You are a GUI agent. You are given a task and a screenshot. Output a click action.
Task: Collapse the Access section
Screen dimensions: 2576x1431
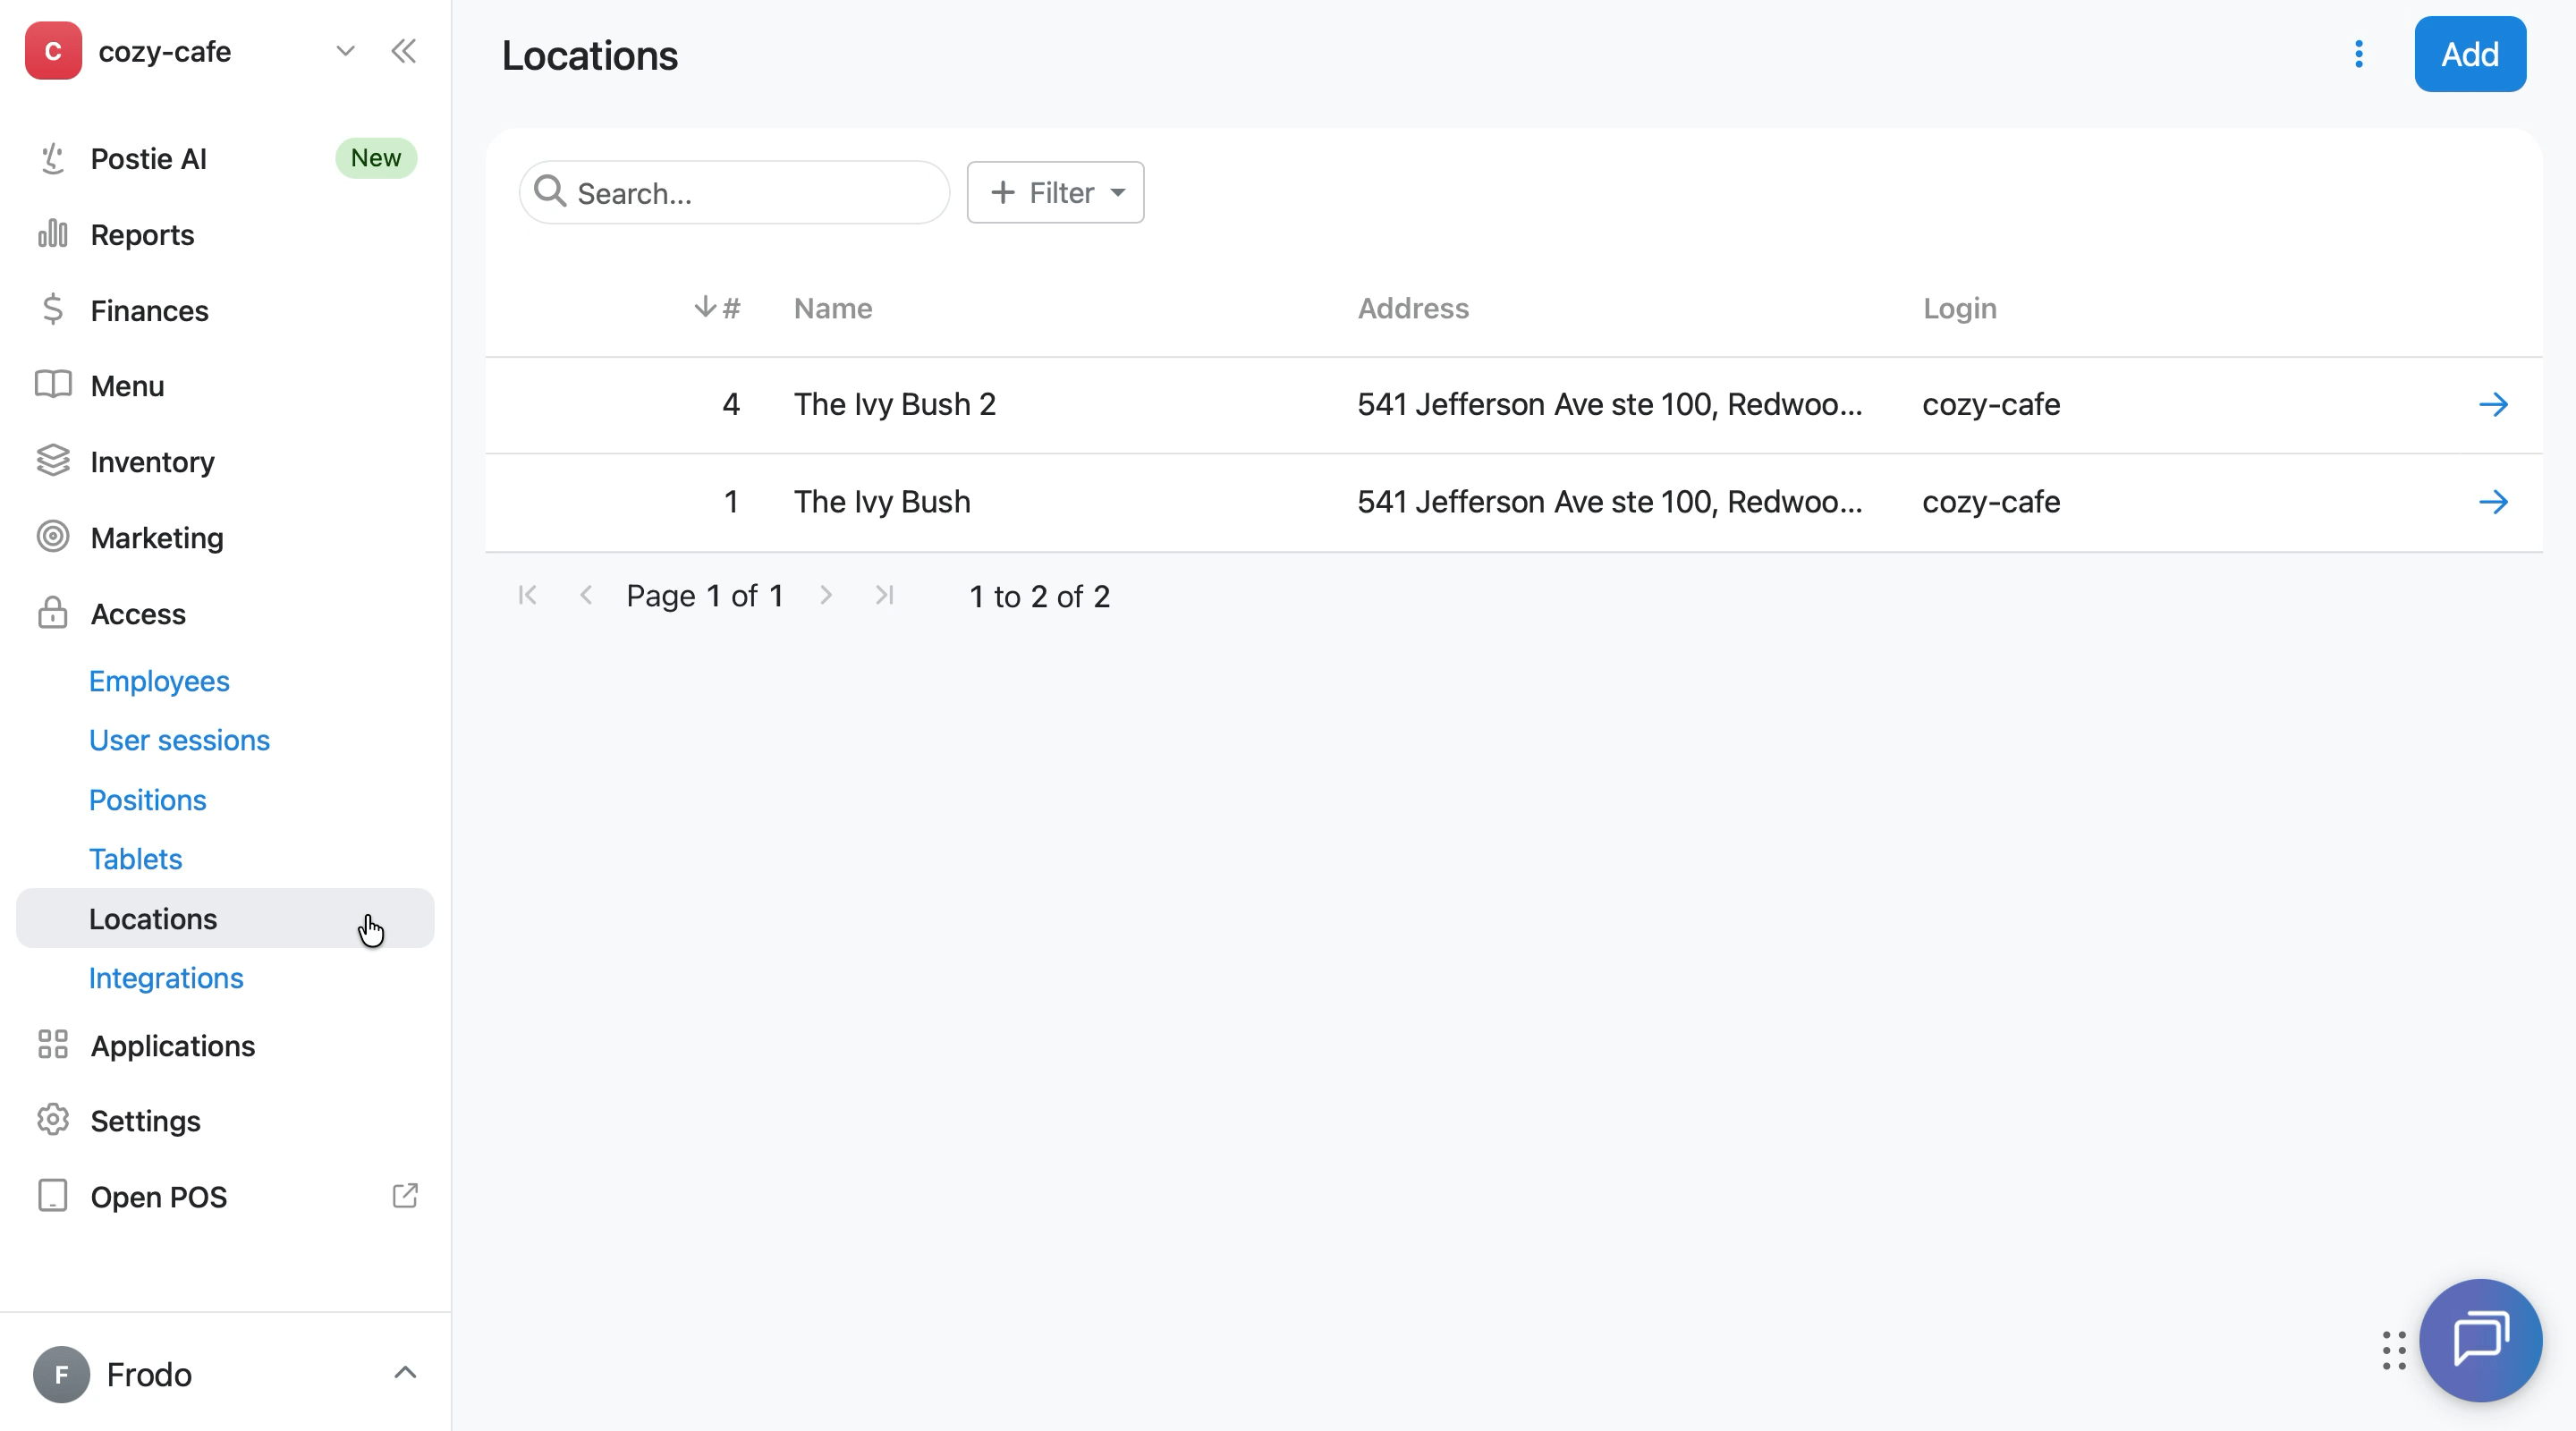[x=138, y=613]
